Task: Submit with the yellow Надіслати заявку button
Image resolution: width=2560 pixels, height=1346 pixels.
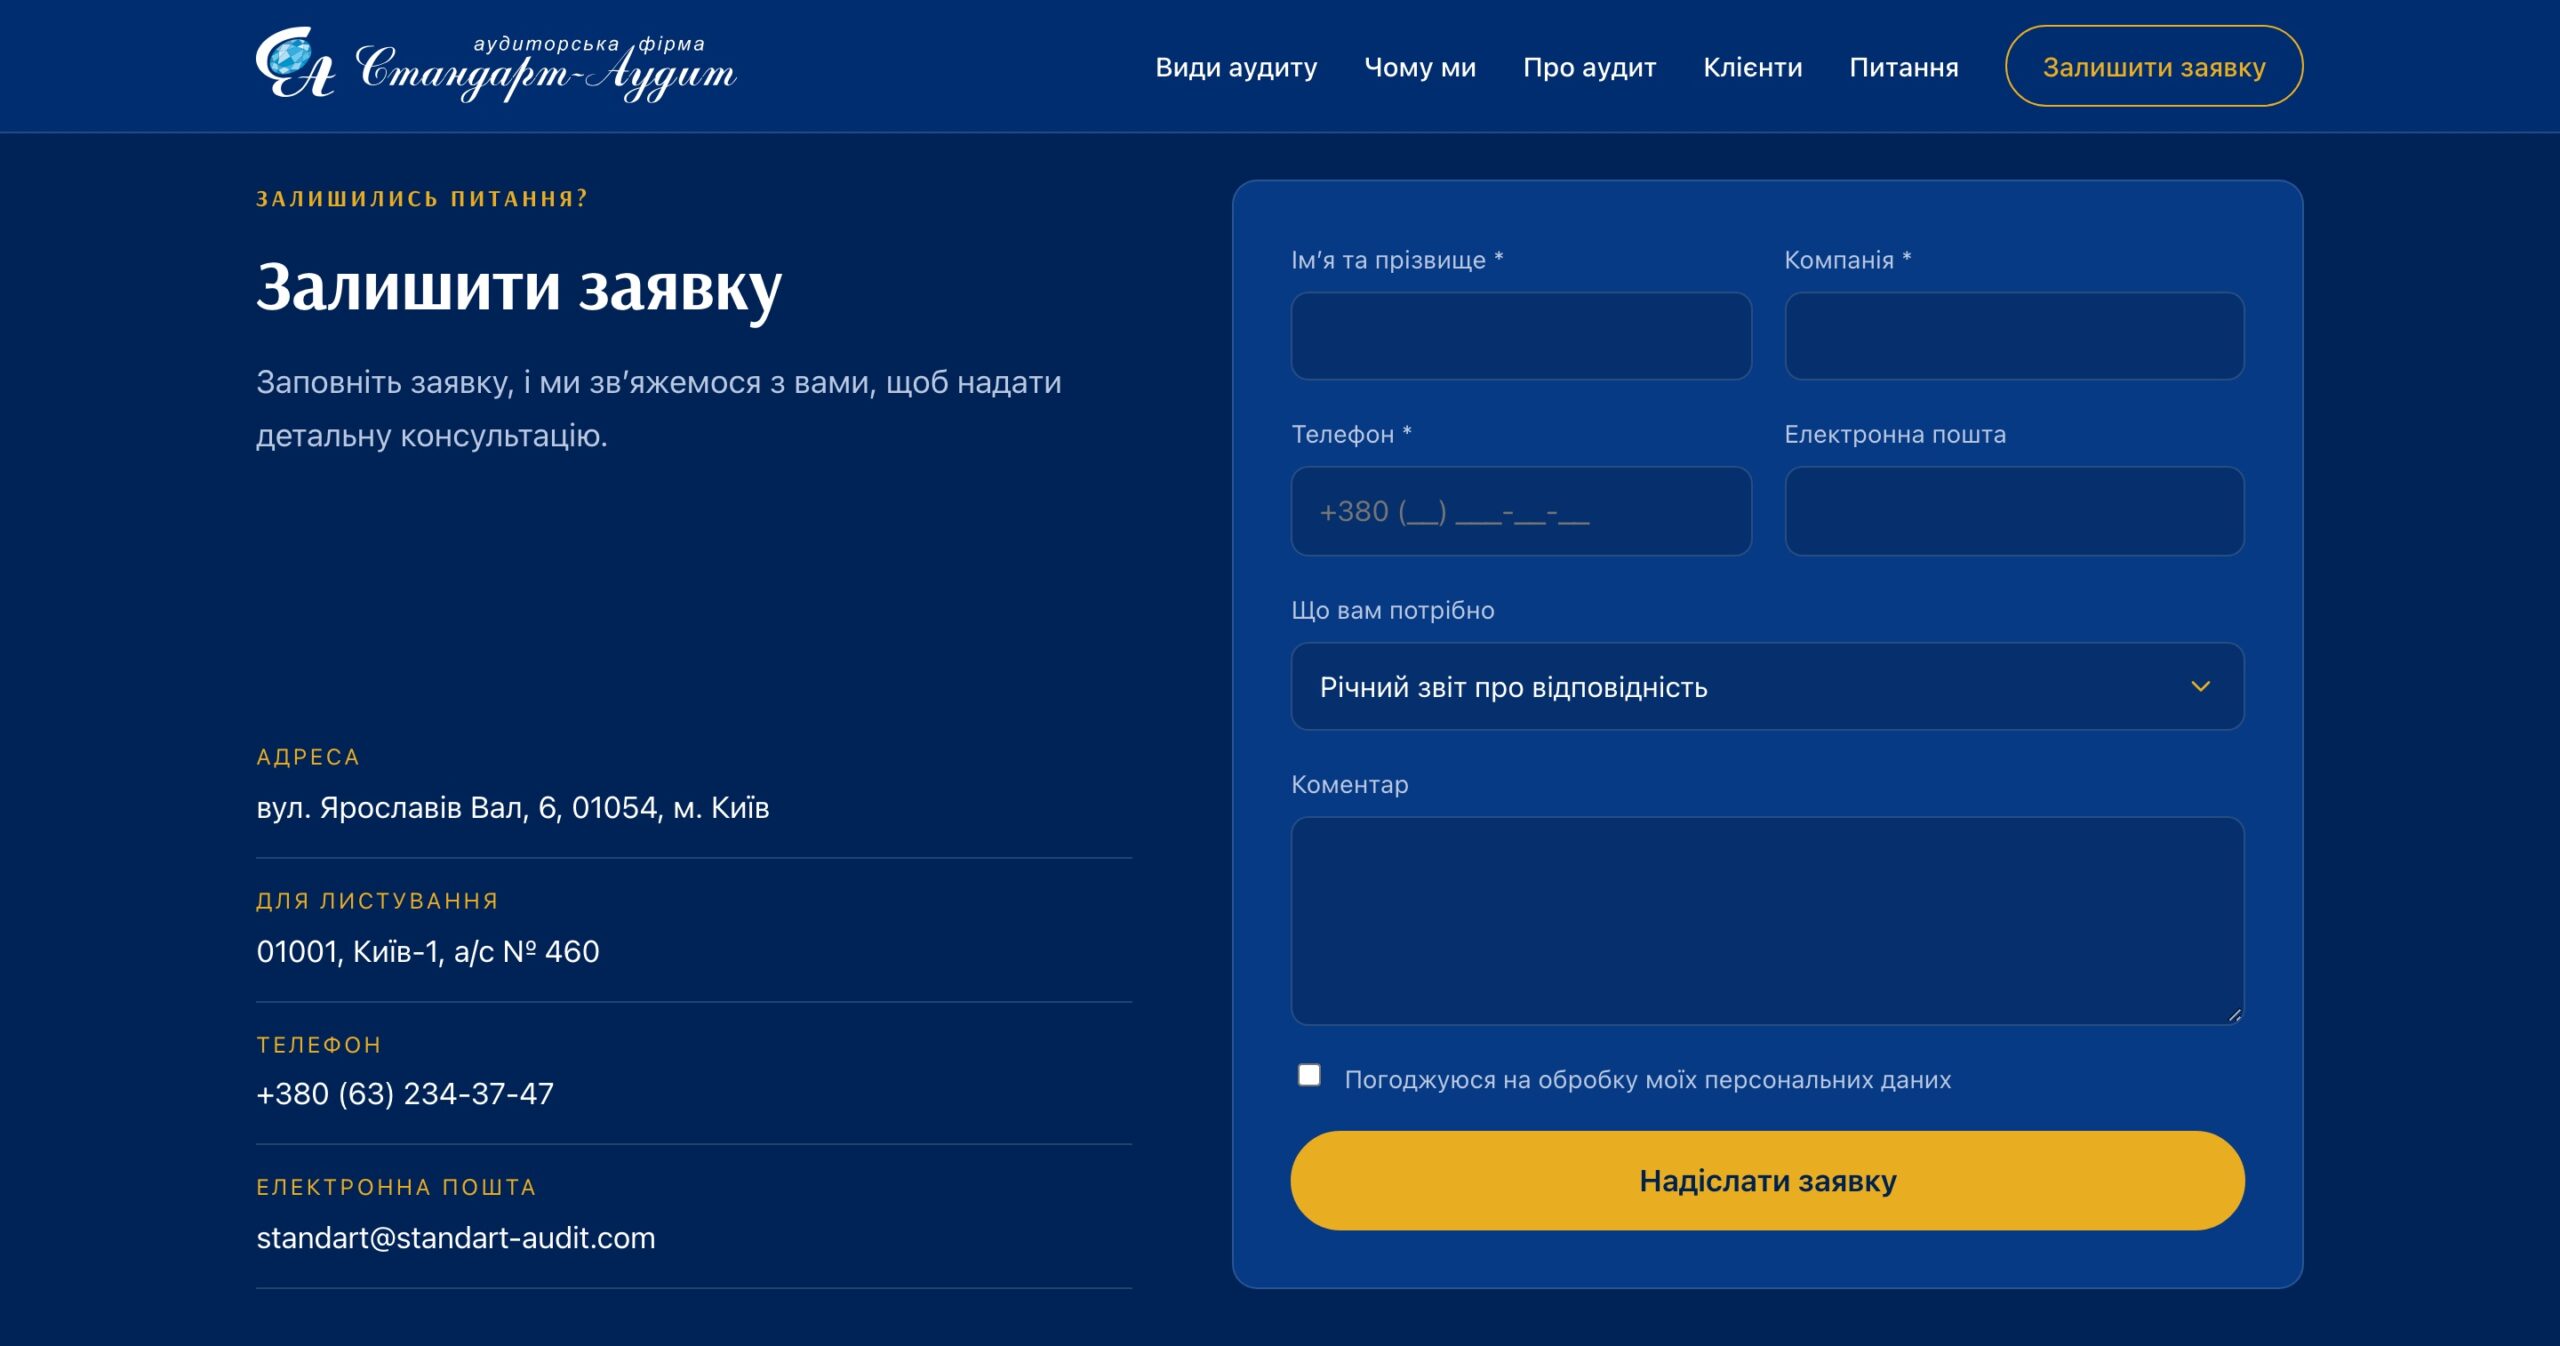Action: (x=1767, y=1180)
